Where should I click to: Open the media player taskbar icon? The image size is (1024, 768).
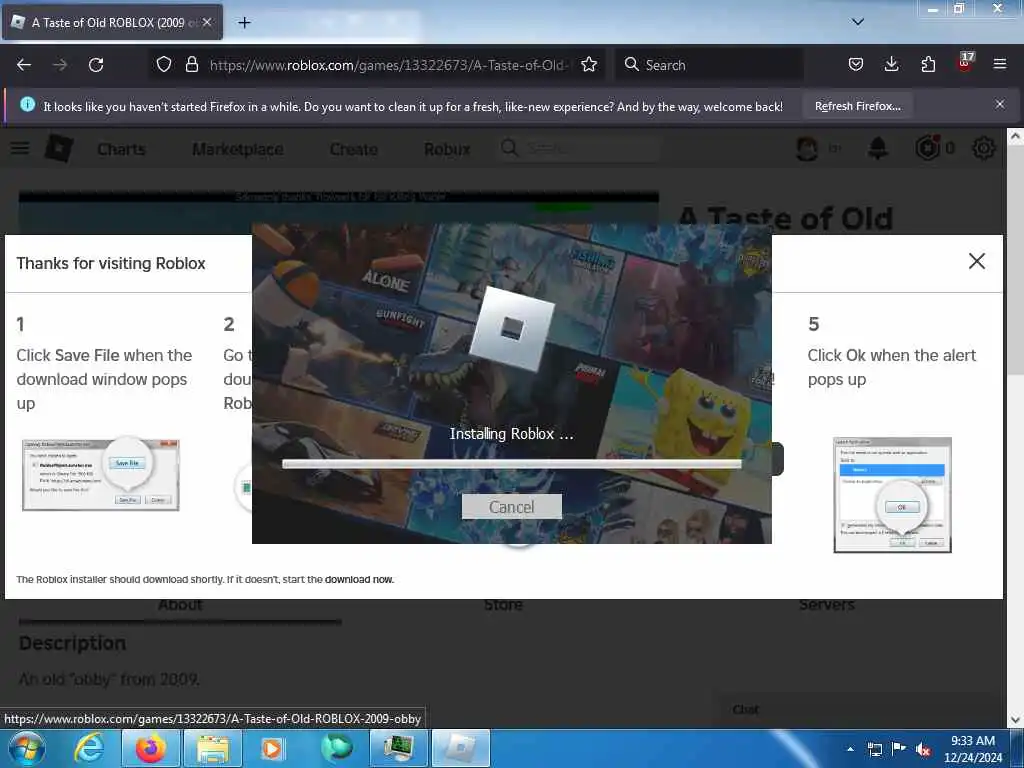[x=272, y=748]
